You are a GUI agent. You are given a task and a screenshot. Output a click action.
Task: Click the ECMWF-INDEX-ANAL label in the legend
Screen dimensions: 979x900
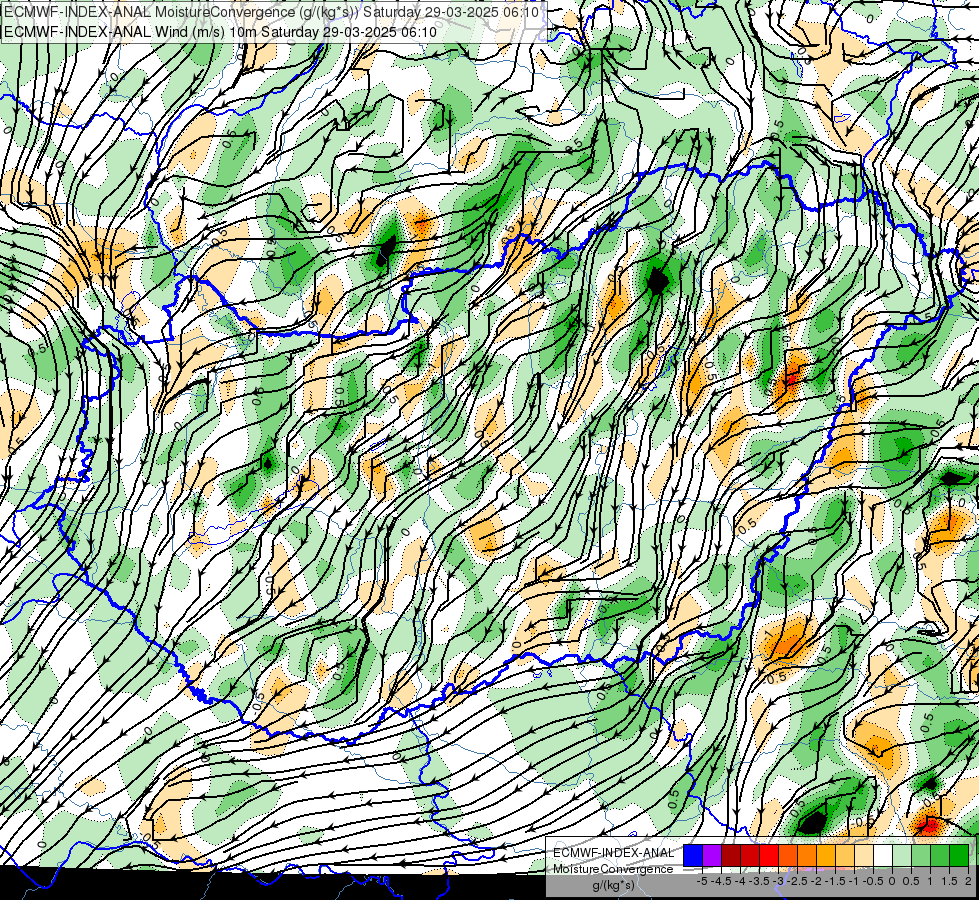tap(613, 853)
